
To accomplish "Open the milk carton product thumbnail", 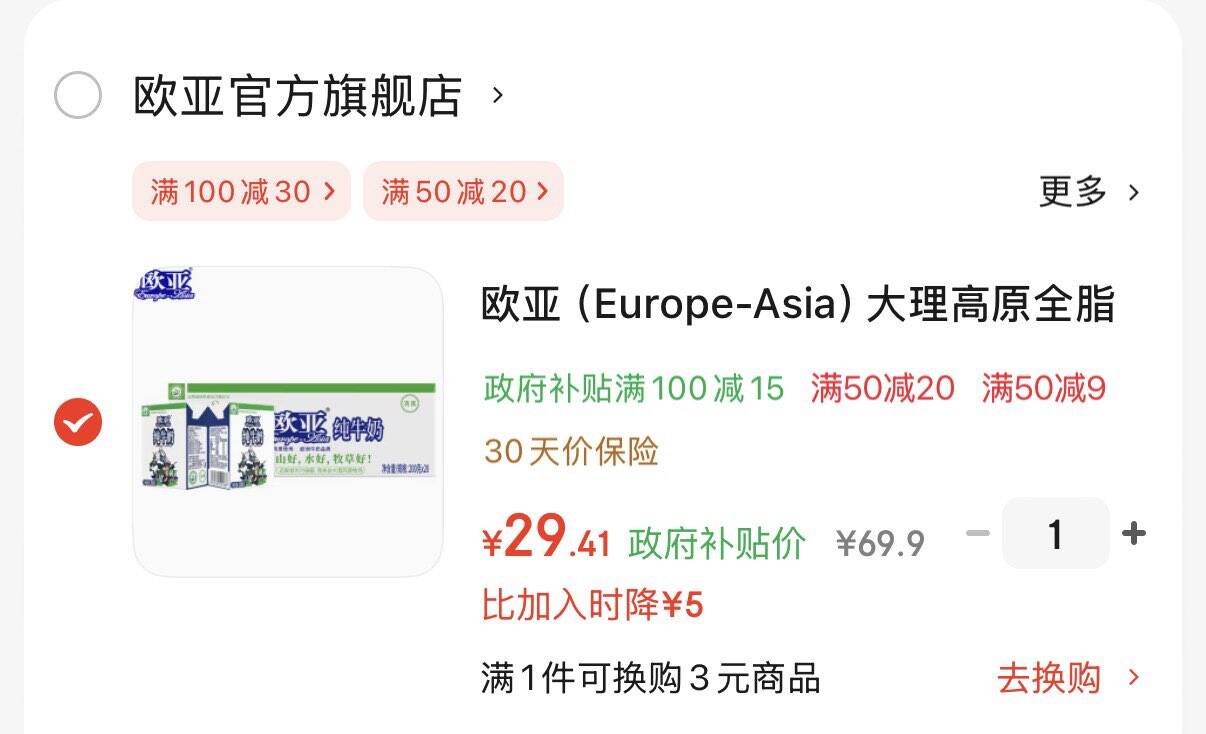I will 288,421.
